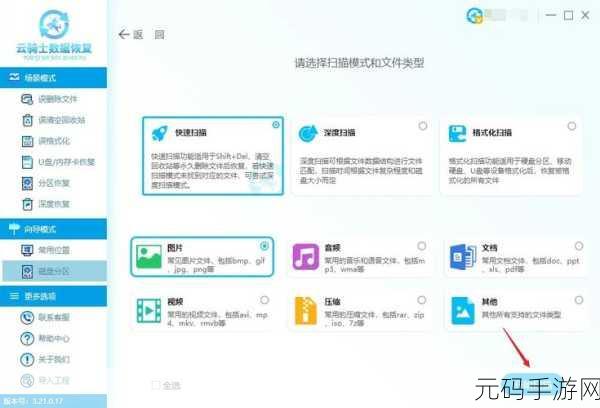The width and height of the screenshot is (600, 408).
Task: Collapse the 更多选项 section header
Action: tap(54, 296)
